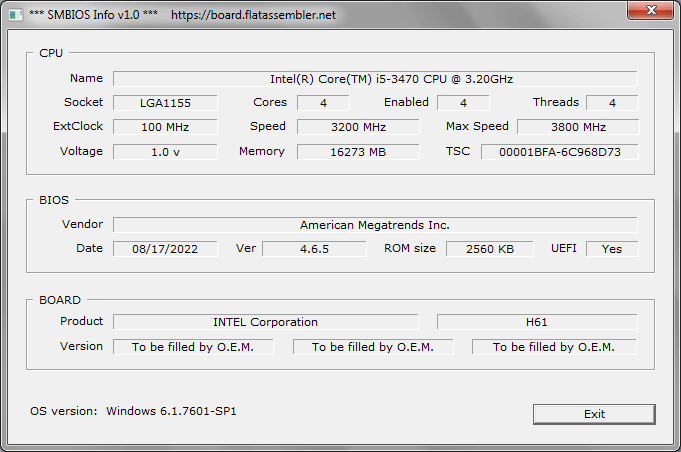Image resolution: width=681 pixels, height=452 pixels.
Task: Click the OS version text Windows 6.1.7601-SP1
Action: pyautogui.click(x=172, y=411)
